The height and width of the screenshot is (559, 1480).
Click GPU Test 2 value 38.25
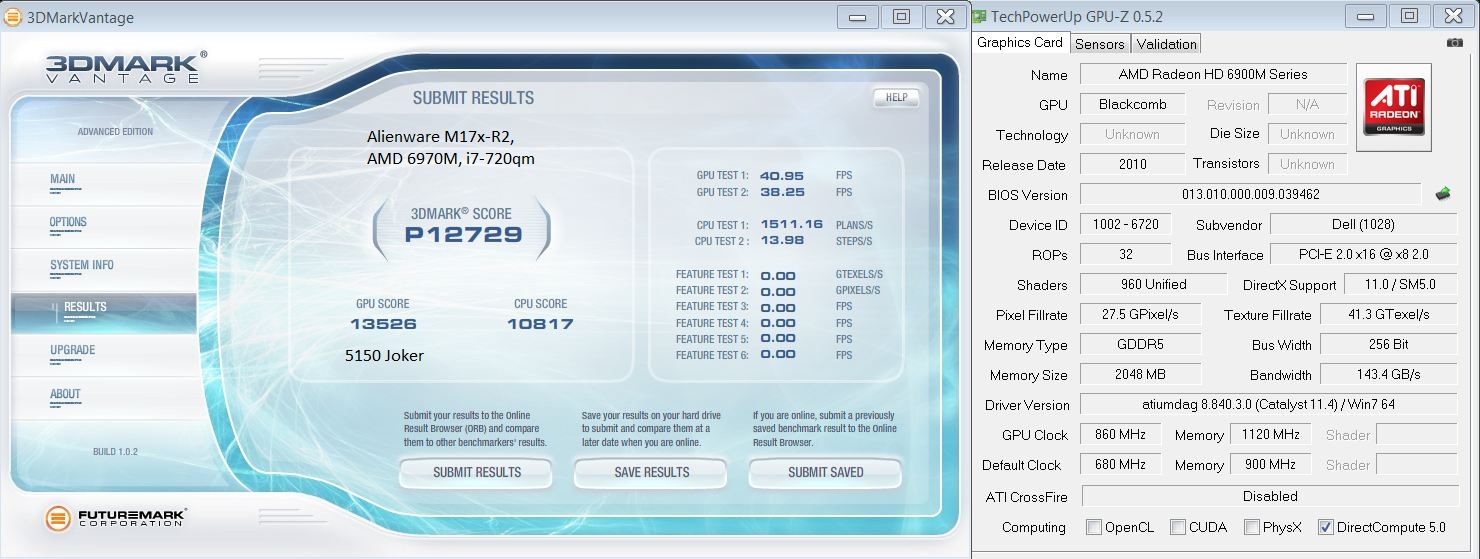coord(782,191)
